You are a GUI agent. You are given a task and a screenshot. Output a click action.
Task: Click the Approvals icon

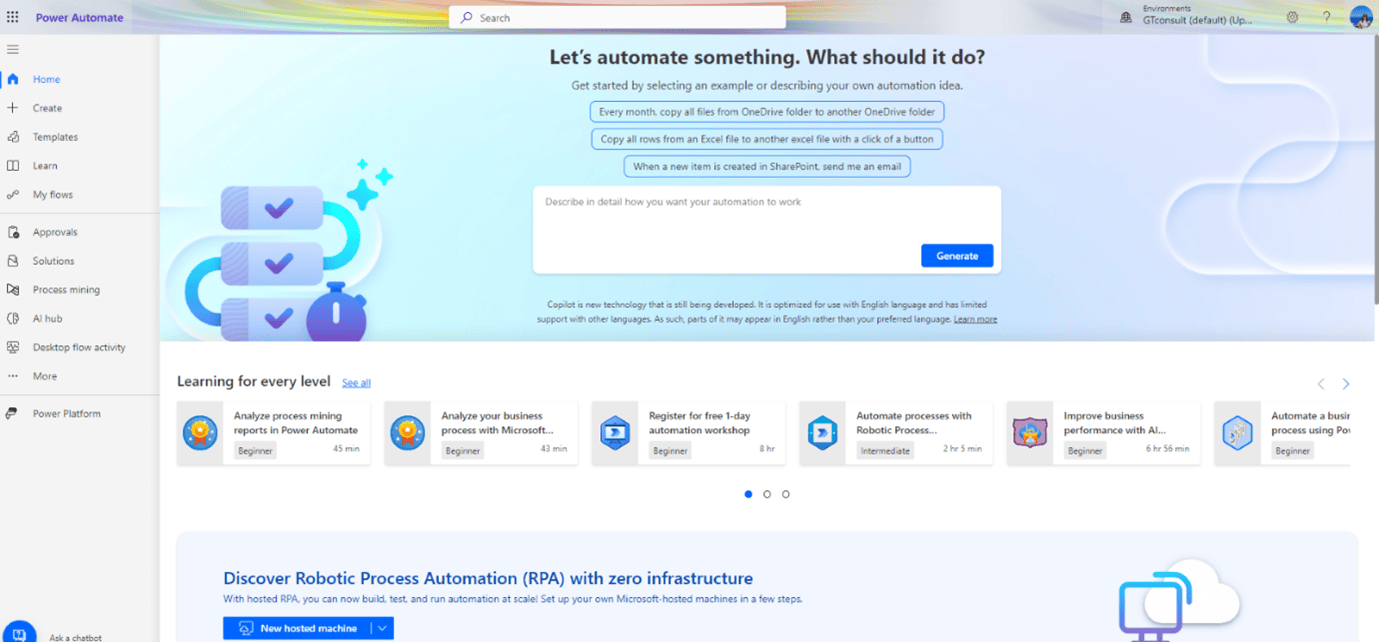click(x=13, y=232)
